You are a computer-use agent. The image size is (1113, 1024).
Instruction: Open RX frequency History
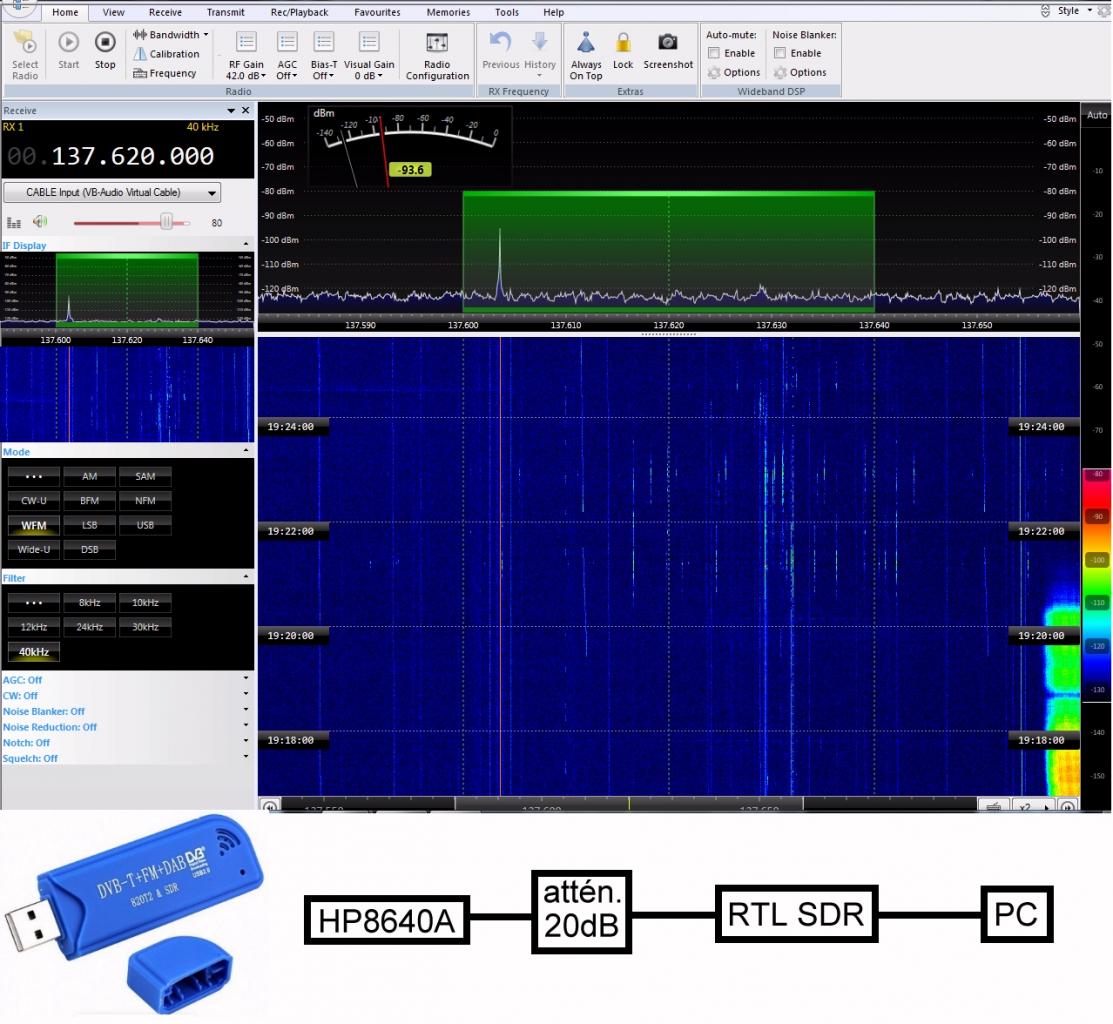click(539, 53)
